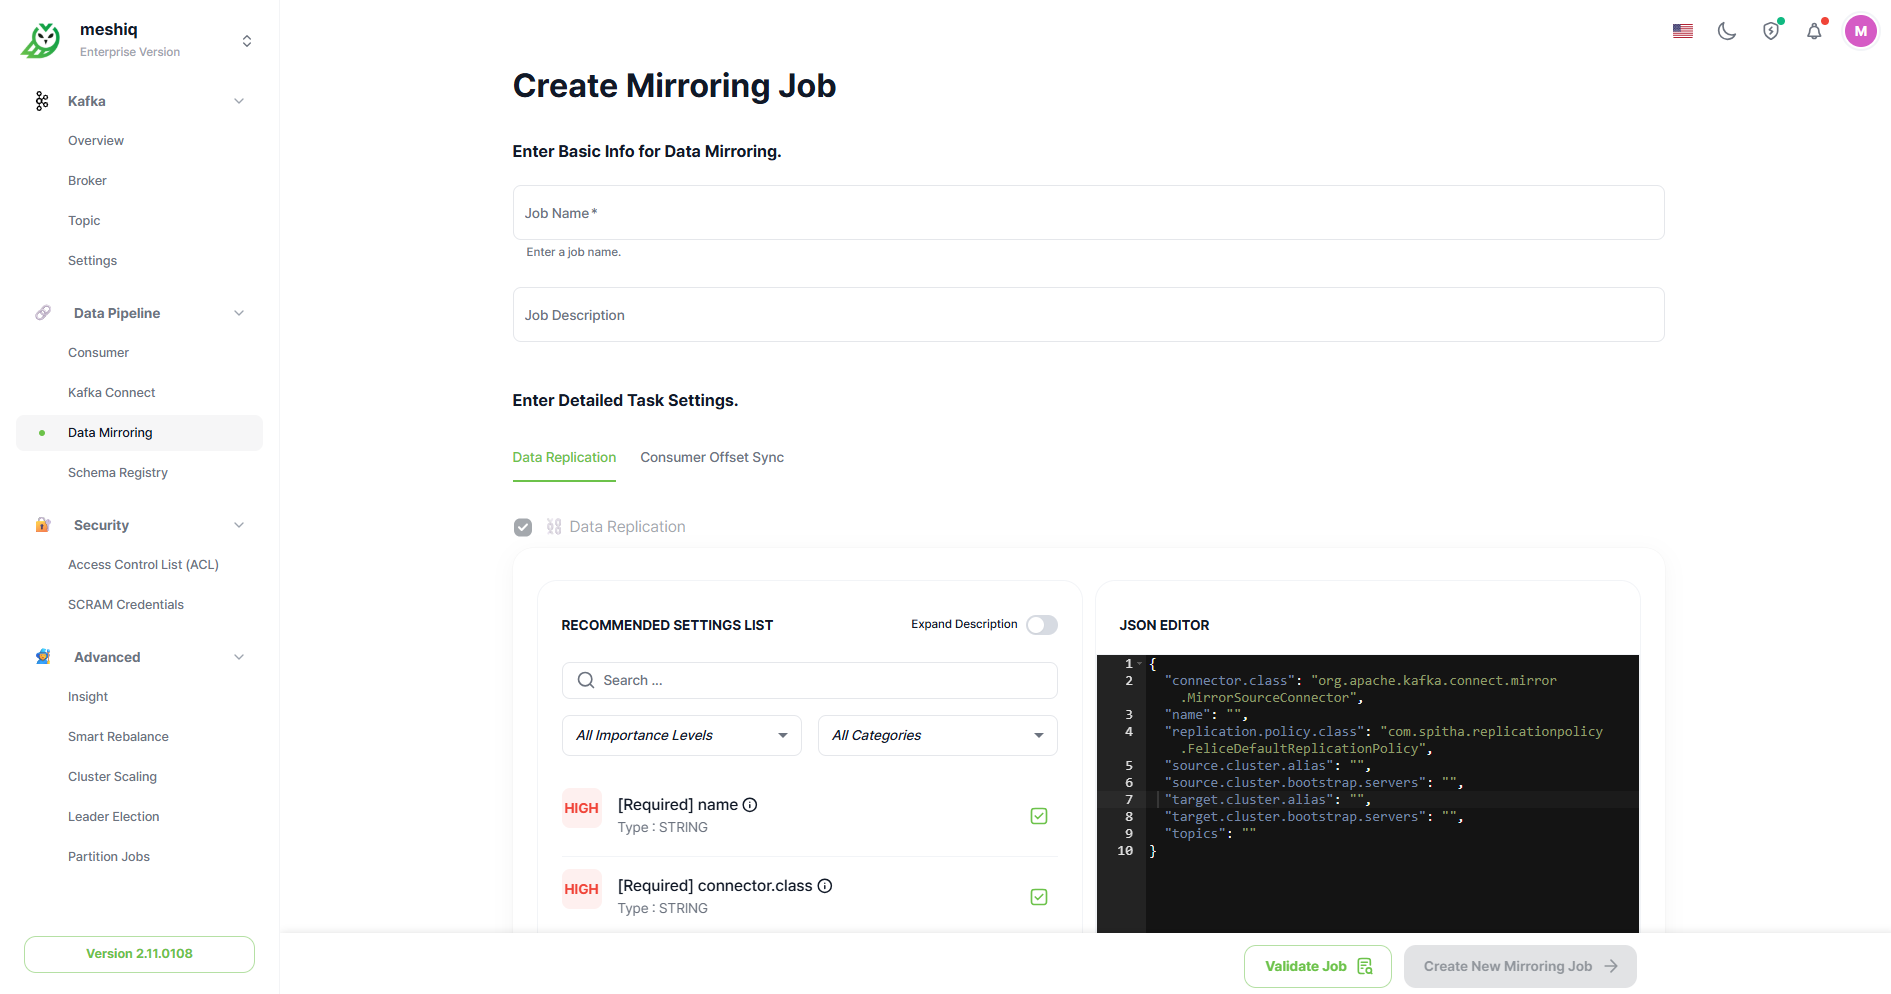Open the user avatar menu
This screenshot has width=1891, height=994.
coord(1860,31)
